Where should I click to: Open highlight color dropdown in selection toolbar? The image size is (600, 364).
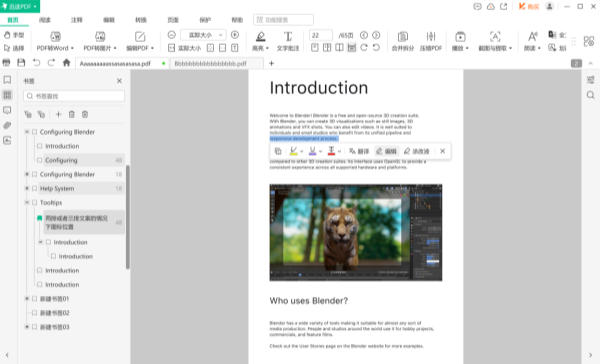pyautogui.click(x=302, y=151)
